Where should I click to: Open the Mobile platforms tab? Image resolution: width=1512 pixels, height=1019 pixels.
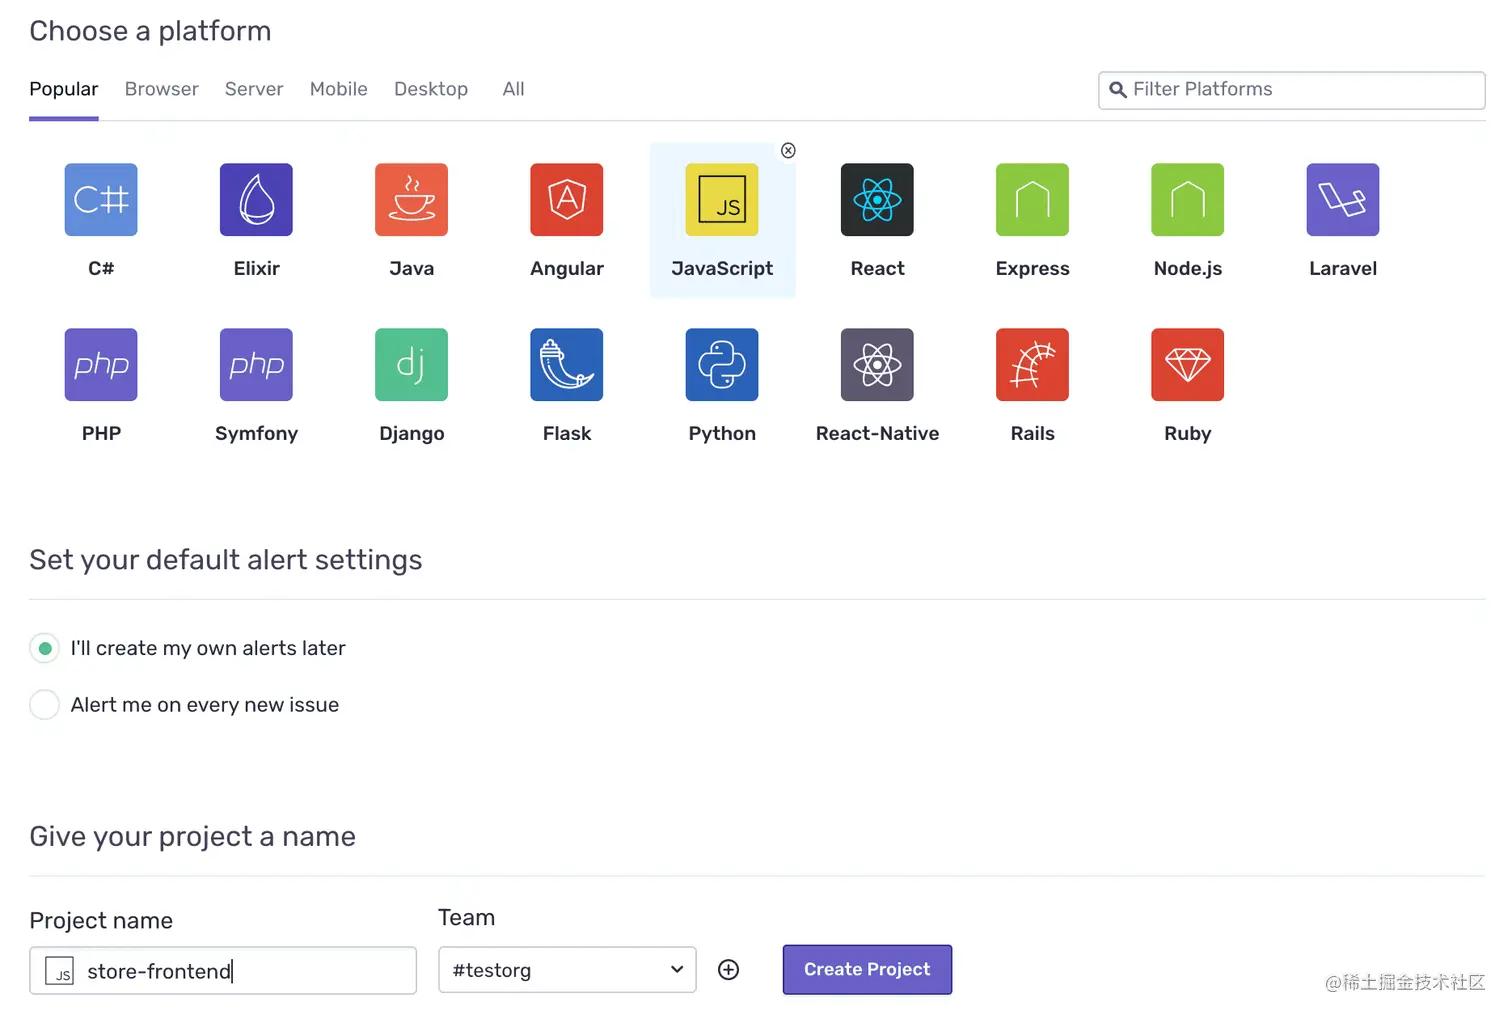[x=339, y=89]
